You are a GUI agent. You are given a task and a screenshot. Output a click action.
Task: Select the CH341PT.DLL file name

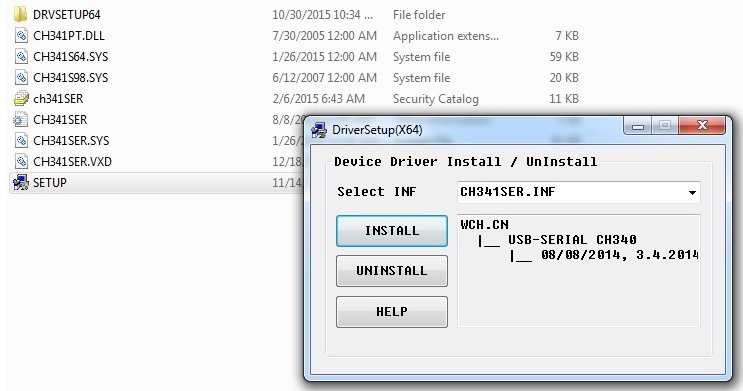[x=69, y=36]
